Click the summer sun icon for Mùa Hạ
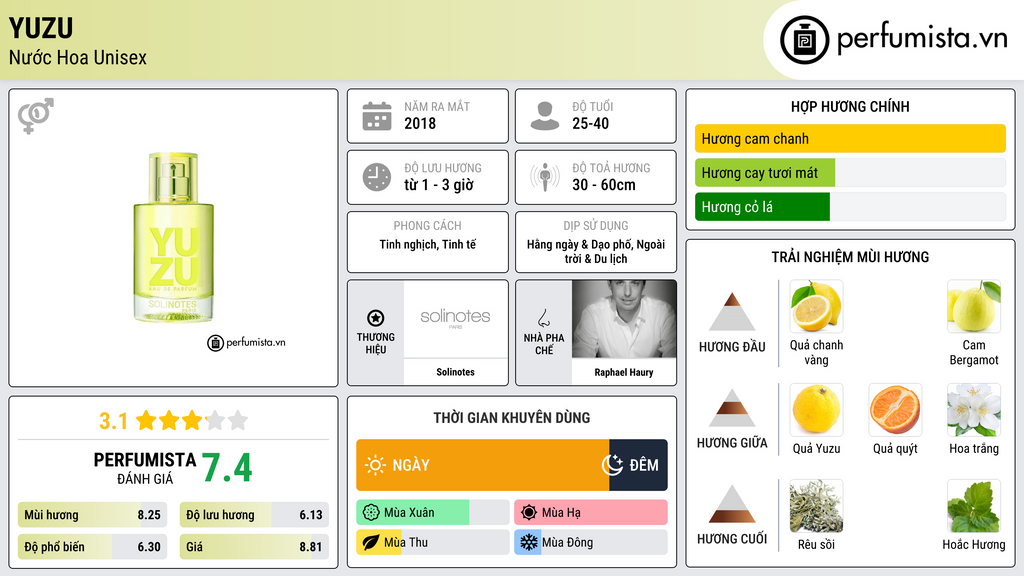 529,513
